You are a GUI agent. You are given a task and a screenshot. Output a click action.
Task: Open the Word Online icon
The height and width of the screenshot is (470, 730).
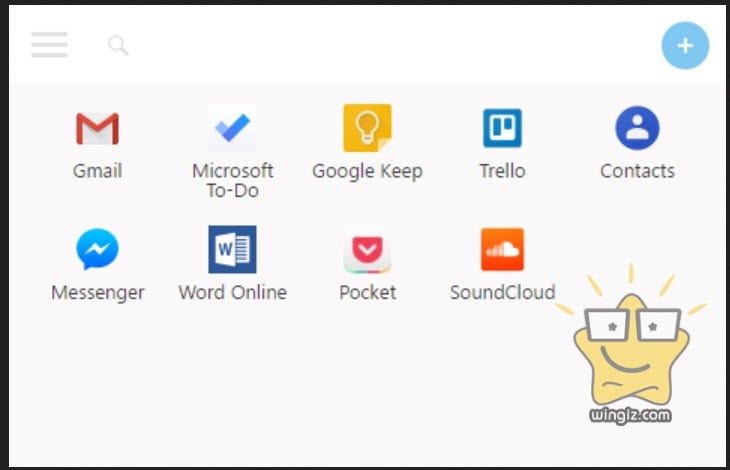pos(232,249)
